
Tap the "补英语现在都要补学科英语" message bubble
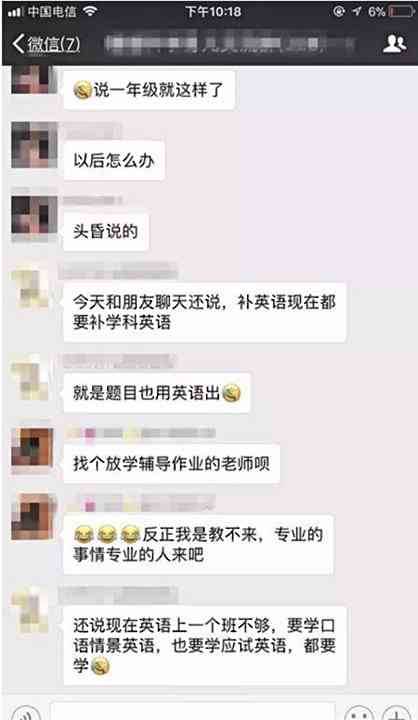click(x=204, y=312)
